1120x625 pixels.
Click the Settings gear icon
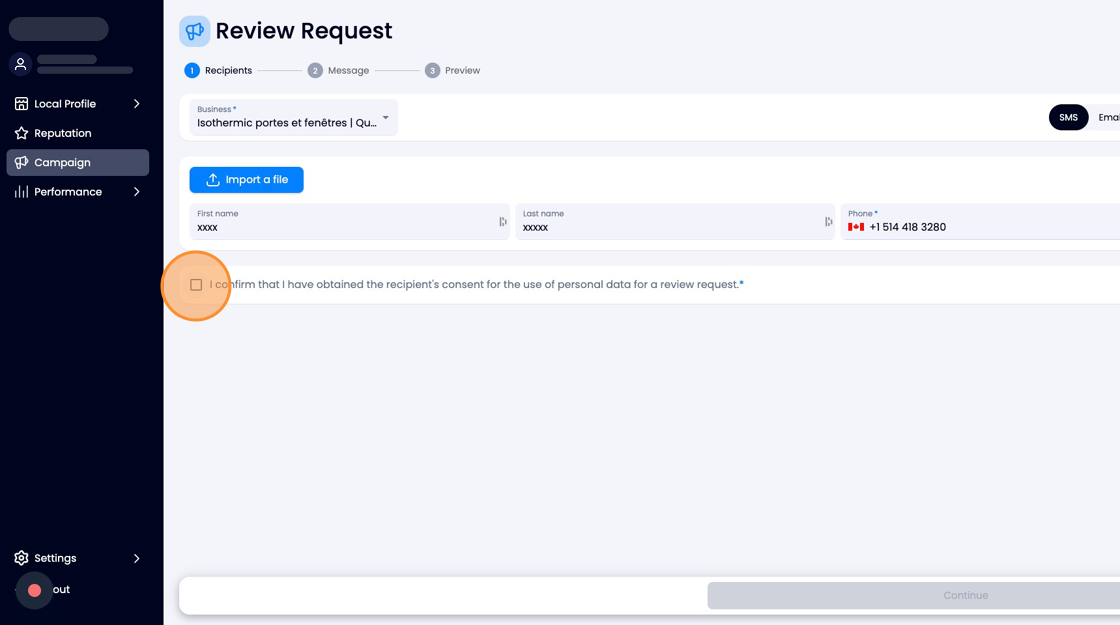coord(21,558)
